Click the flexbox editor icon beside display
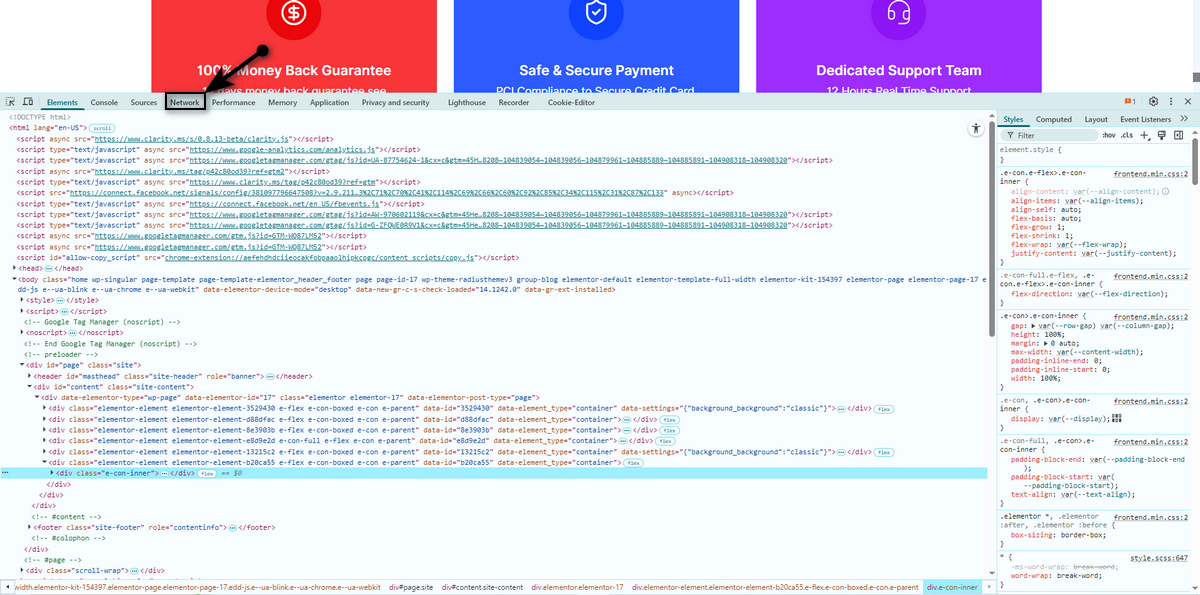Screen dimensions: 1200x595 [x=1116, y=418]
